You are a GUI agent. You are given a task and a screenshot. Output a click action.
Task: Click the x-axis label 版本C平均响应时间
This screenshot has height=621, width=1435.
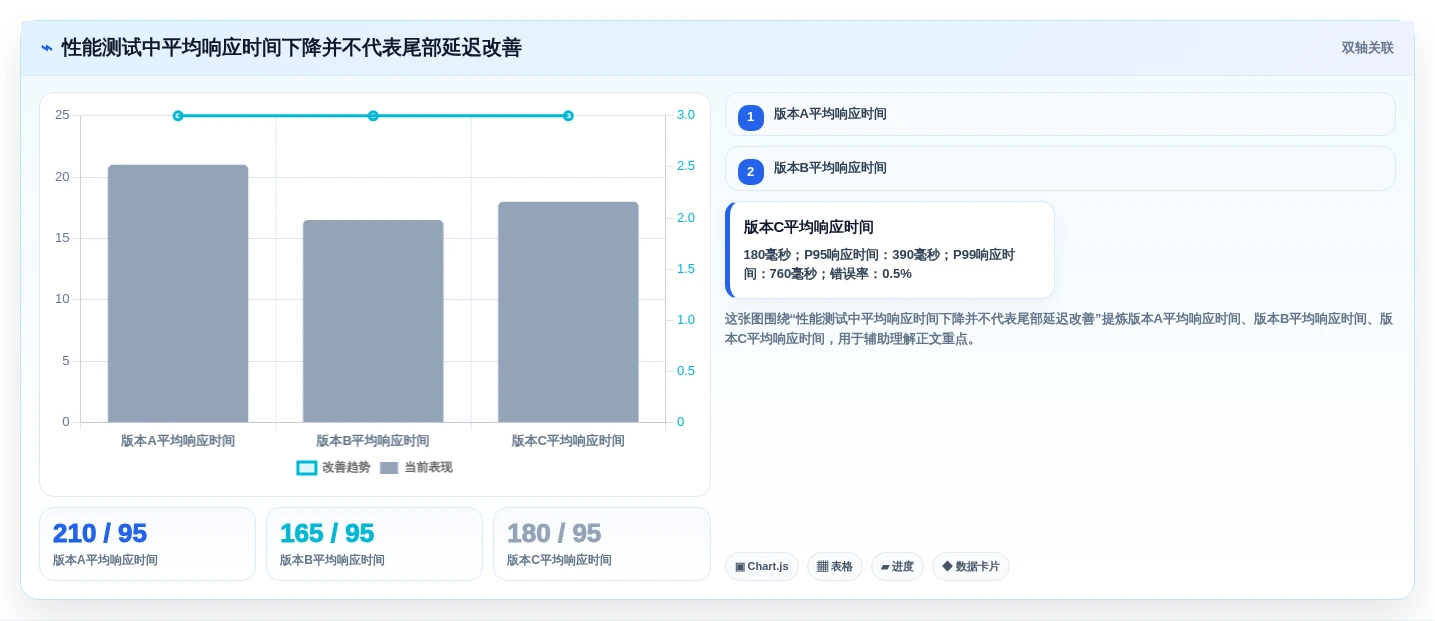pos(568,440)
